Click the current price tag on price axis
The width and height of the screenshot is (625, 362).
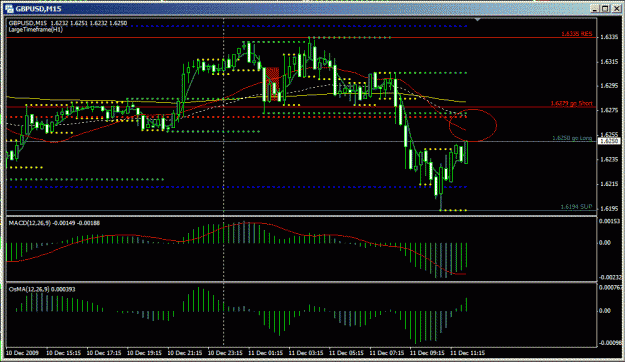610,141
